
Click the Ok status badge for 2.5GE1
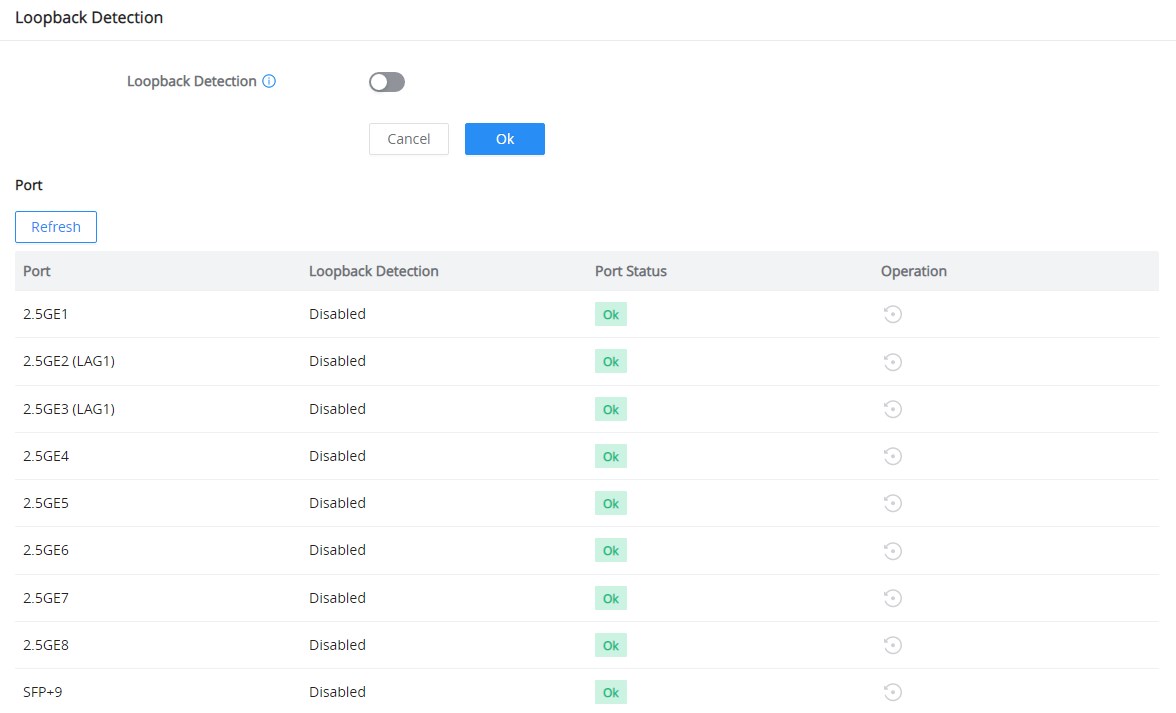pyautogui.click(x=610, y=314)
